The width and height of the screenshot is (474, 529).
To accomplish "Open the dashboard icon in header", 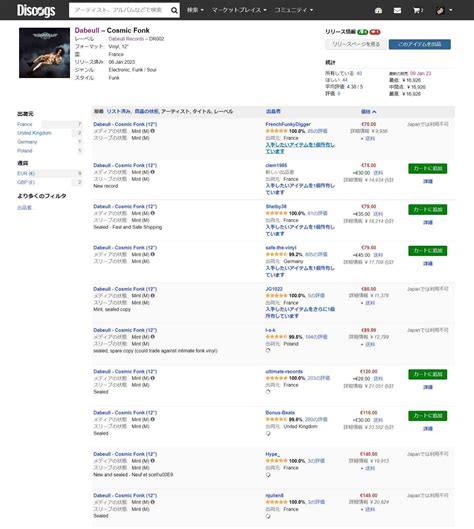I will pos(378,11).
